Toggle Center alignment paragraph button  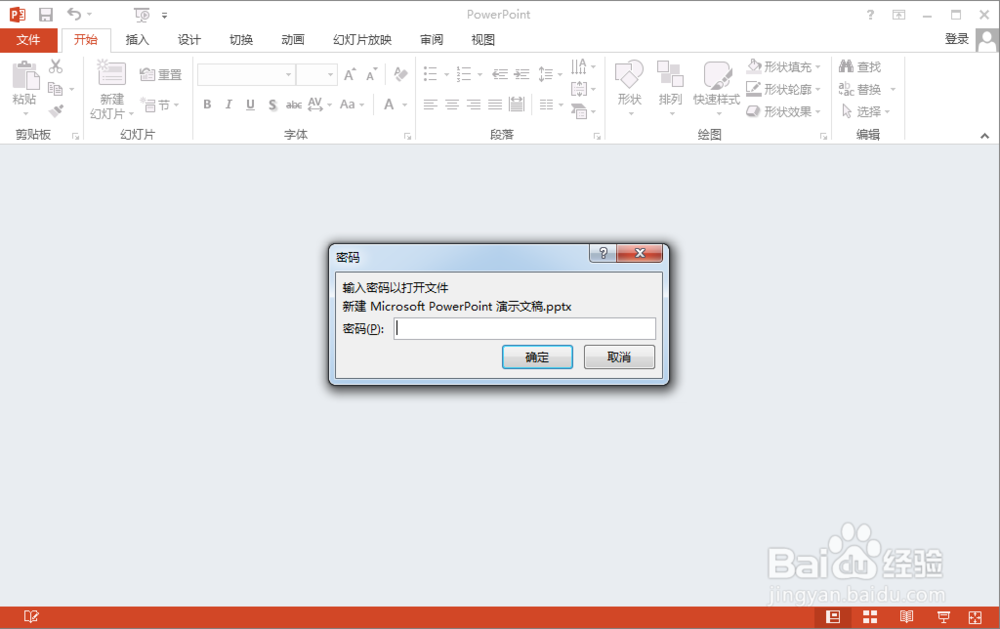pos(452,105)
